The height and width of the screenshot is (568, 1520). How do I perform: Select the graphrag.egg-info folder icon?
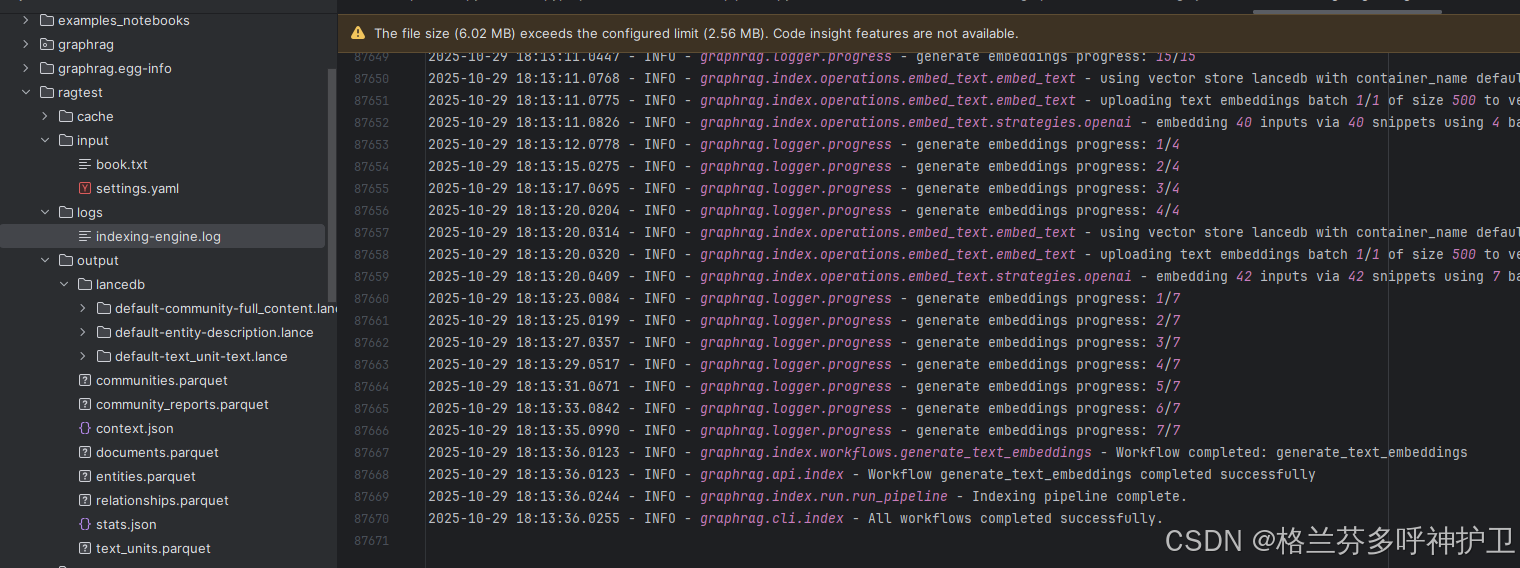coord(47,68)
